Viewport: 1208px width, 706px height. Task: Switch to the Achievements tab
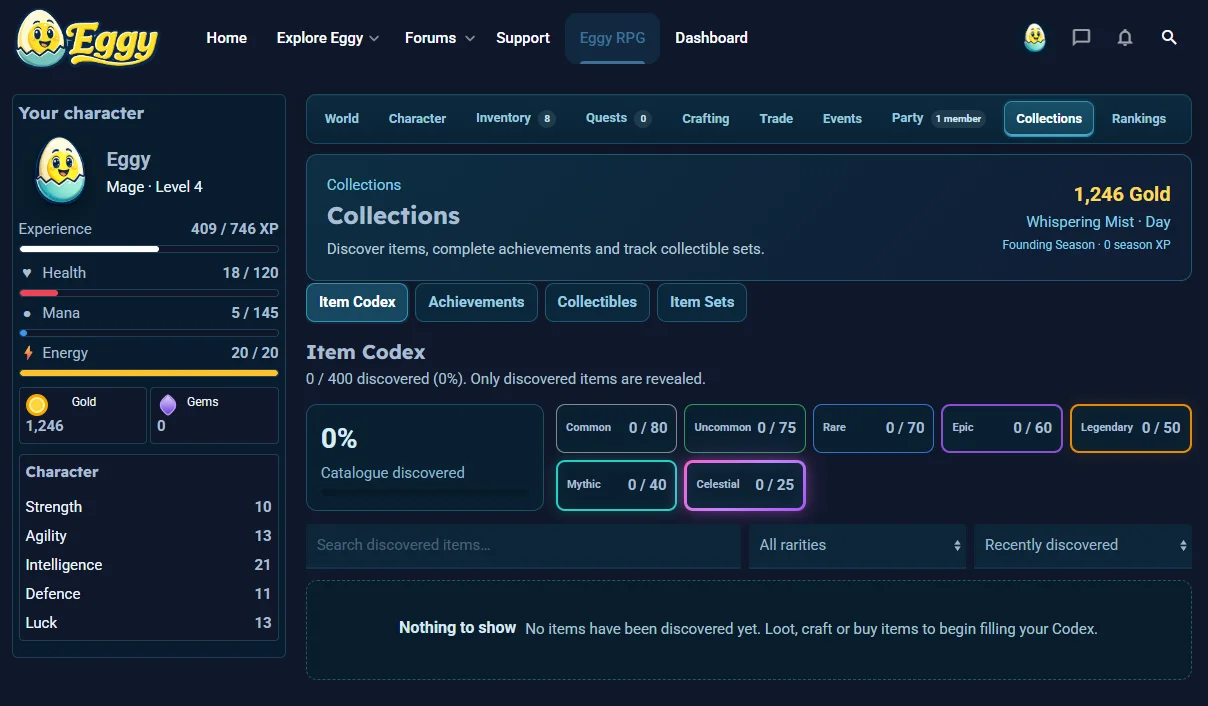tap(476, 302)
